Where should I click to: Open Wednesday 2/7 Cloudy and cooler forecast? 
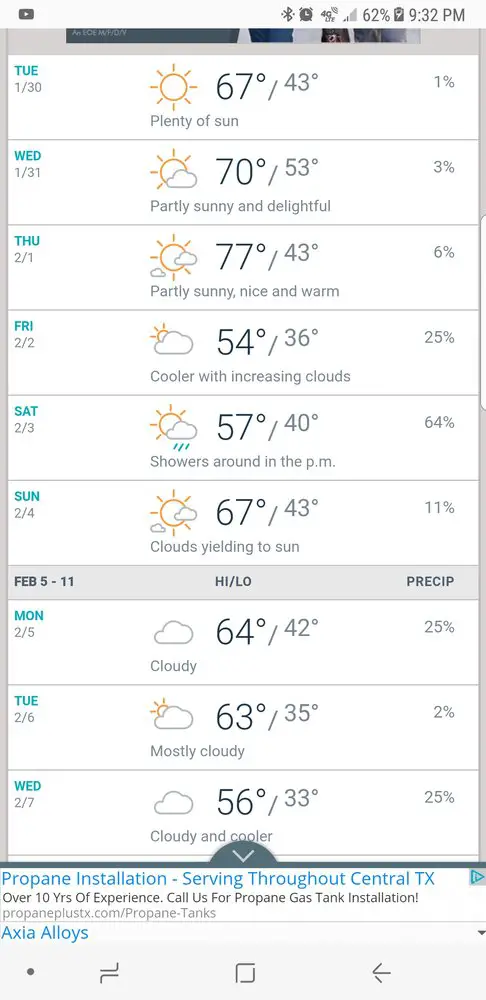[242, 812]
